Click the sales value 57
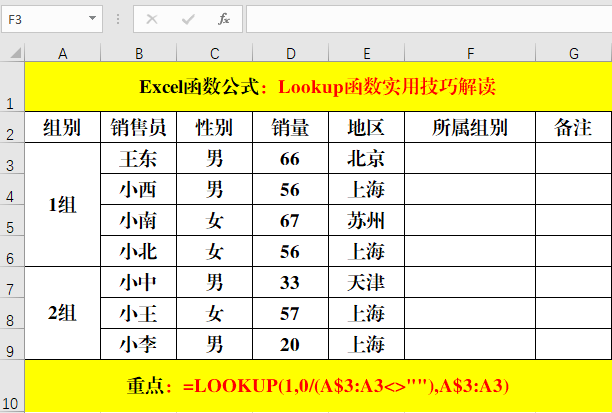This screenshot has width=612, height=413. (x=291, y=313)
